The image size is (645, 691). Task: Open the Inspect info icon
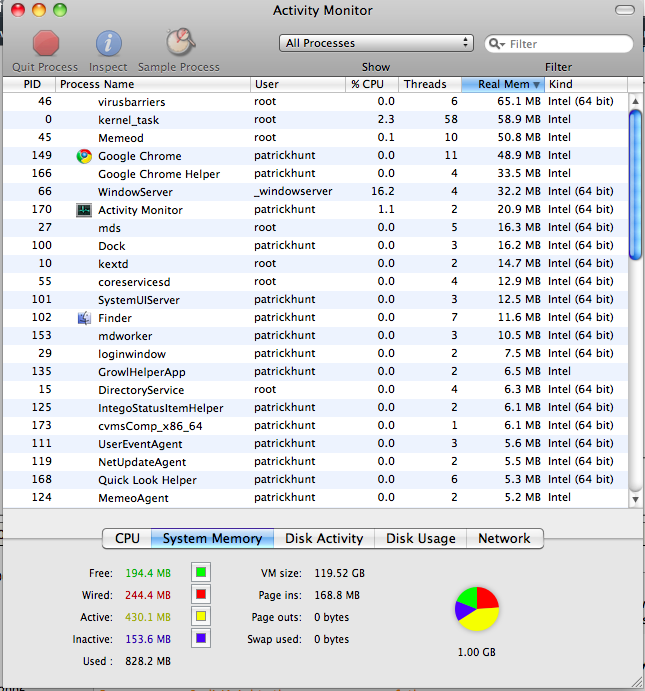coord(108,43)
